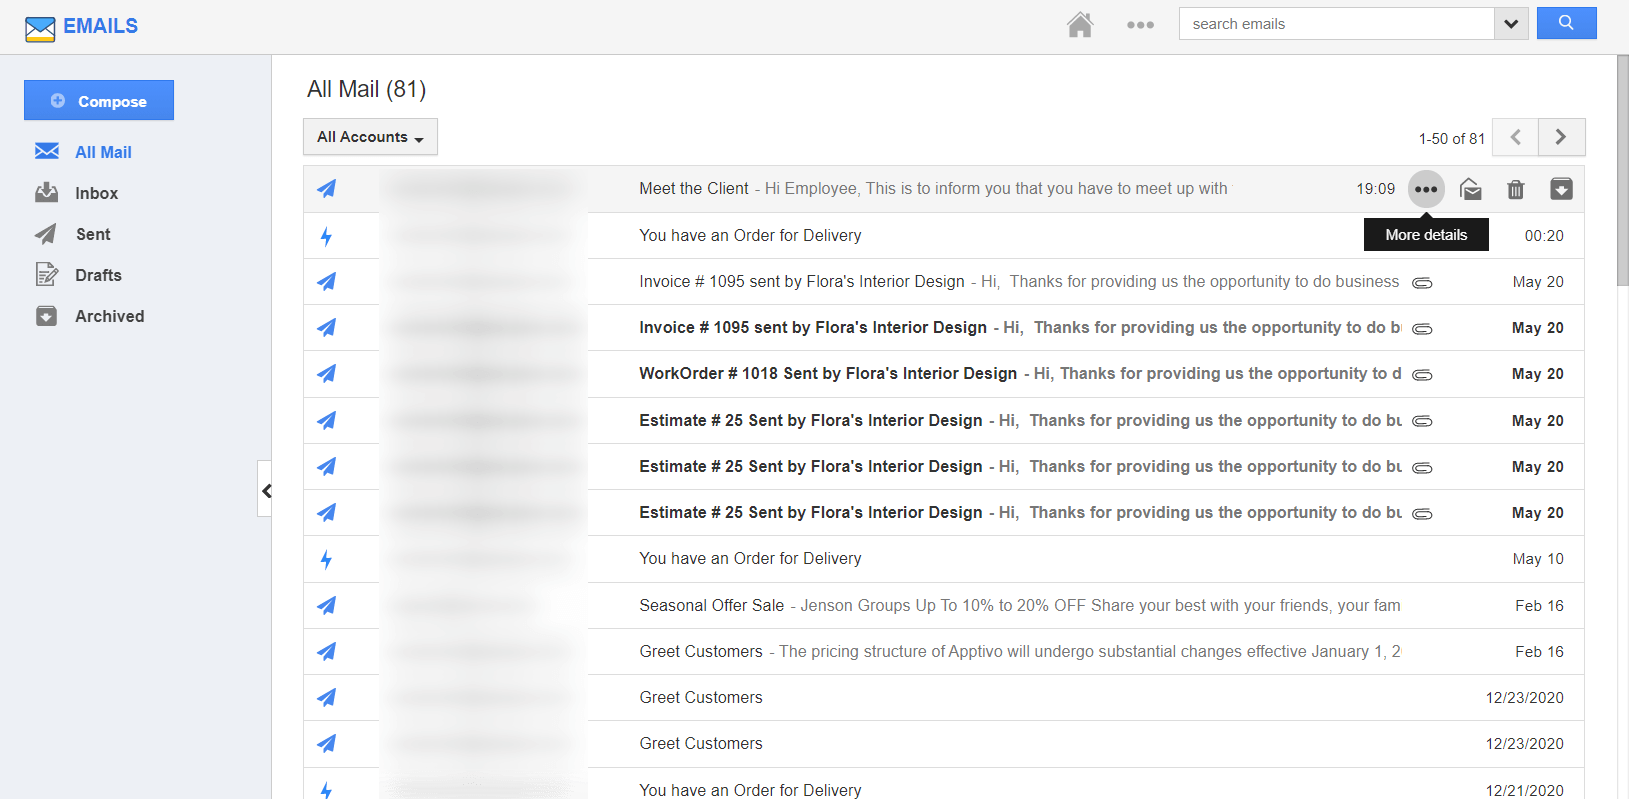Go to next page of emails

pyautogui.click(x=1561, y=137)
